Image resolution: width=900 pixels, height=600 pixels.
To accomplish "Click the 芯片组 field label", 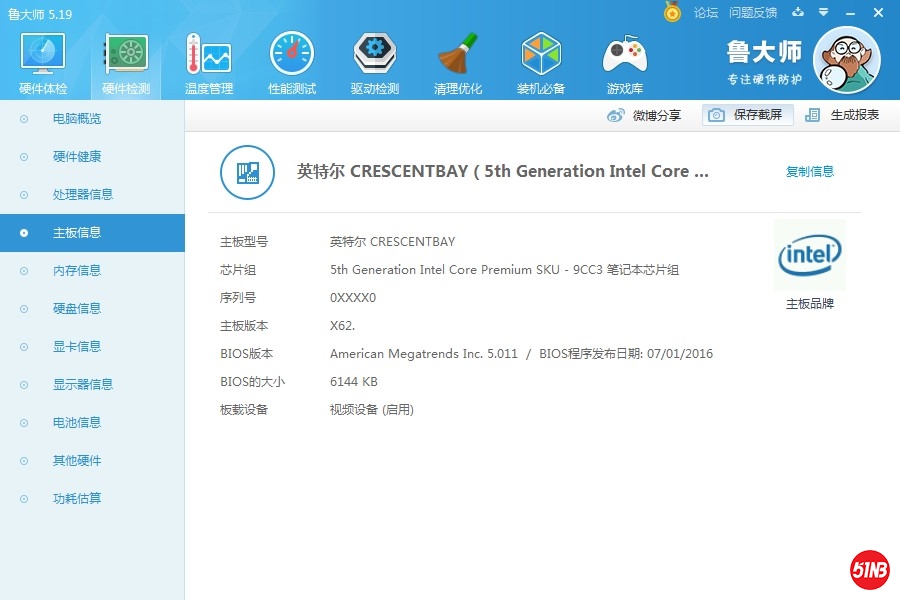I will coord(238,270).
